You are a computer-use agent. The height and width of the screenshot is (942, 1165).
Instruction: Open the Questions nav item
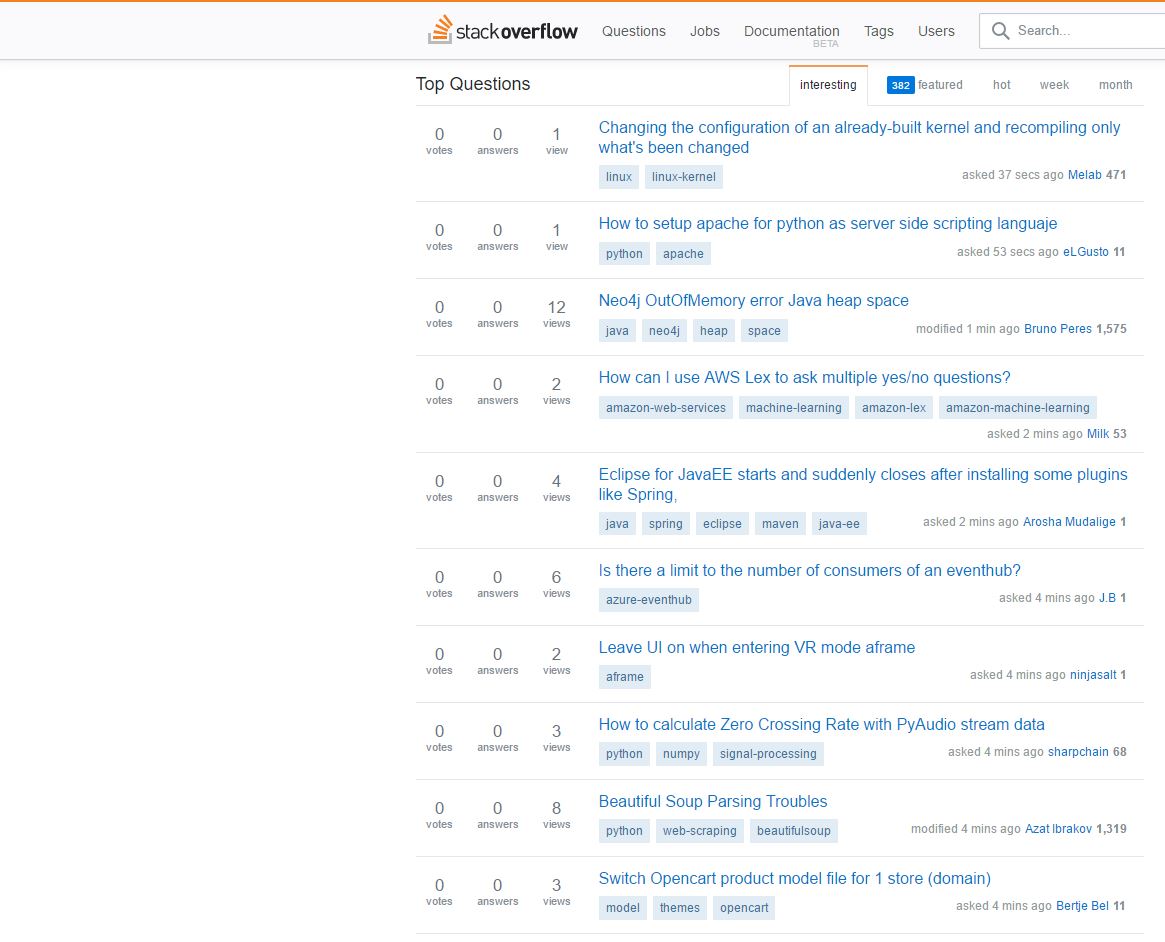click(633, 31)
